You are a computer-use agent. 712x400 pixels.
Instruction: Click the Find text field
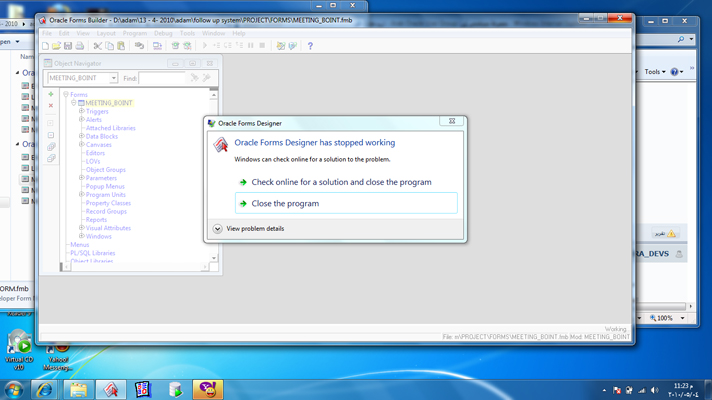(x=161, y=78)
